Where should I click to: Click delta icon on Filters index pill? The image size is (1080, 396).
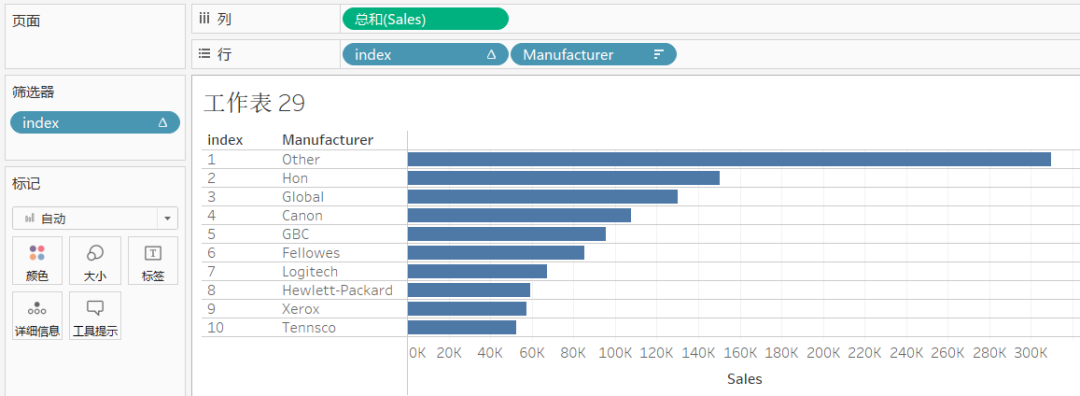pyautogui.click(x=163, y=123)
